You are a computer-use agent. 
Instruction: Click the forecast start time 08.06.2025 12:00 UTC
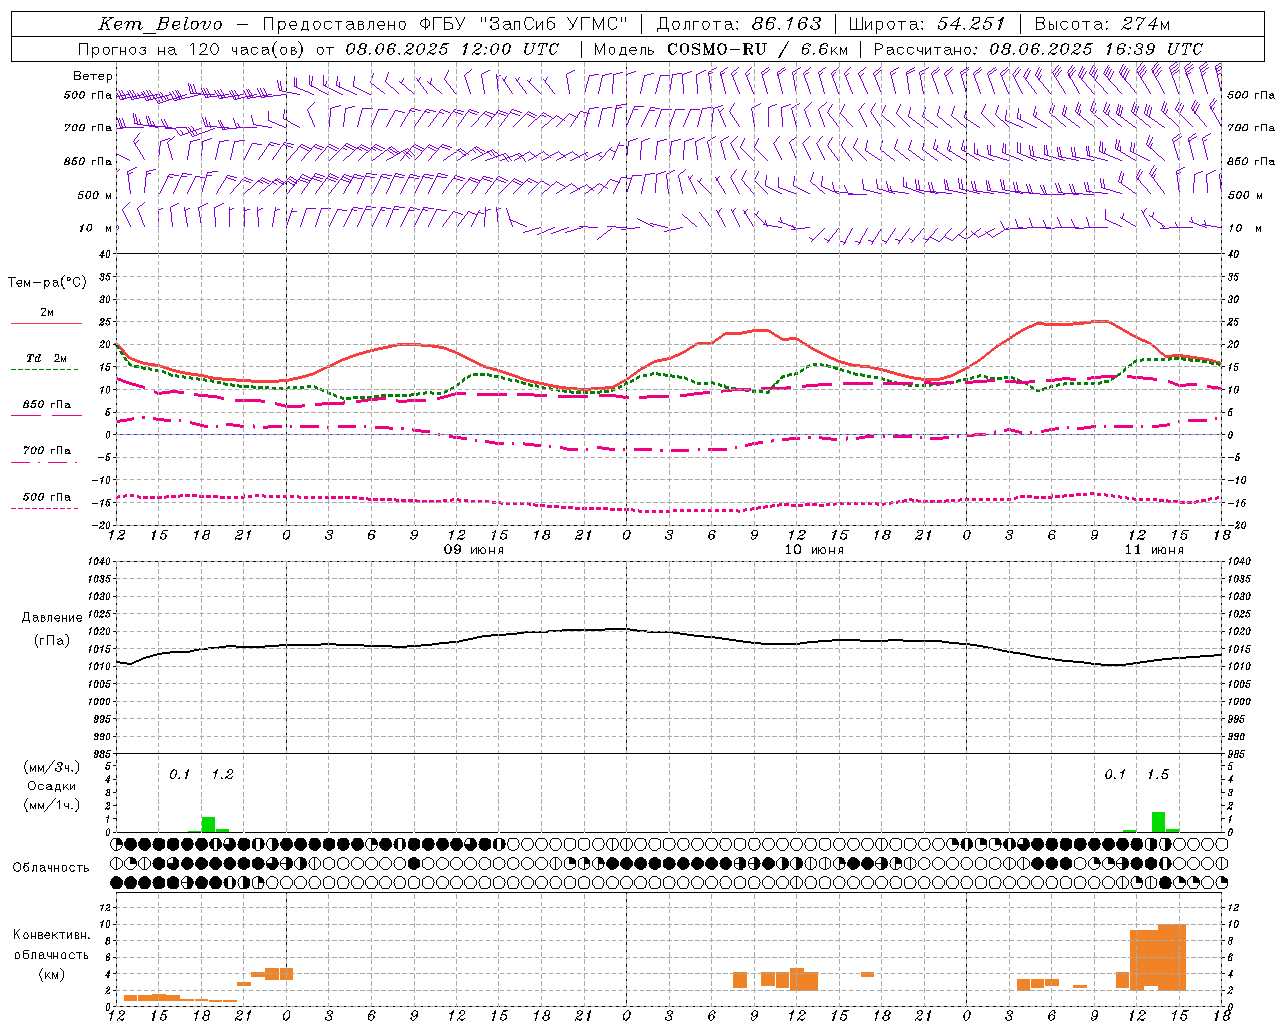click(452, 49)
